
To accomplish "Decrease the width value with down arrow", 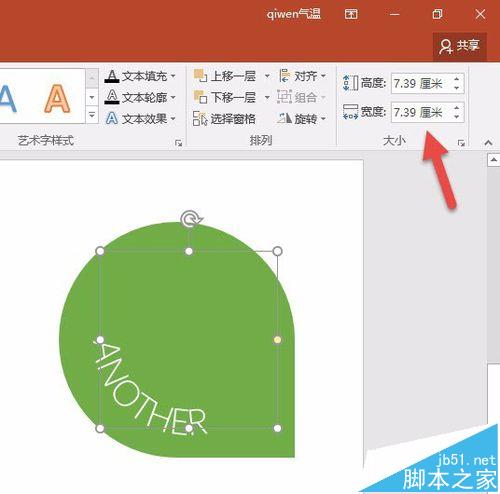I will coord(457,117).
